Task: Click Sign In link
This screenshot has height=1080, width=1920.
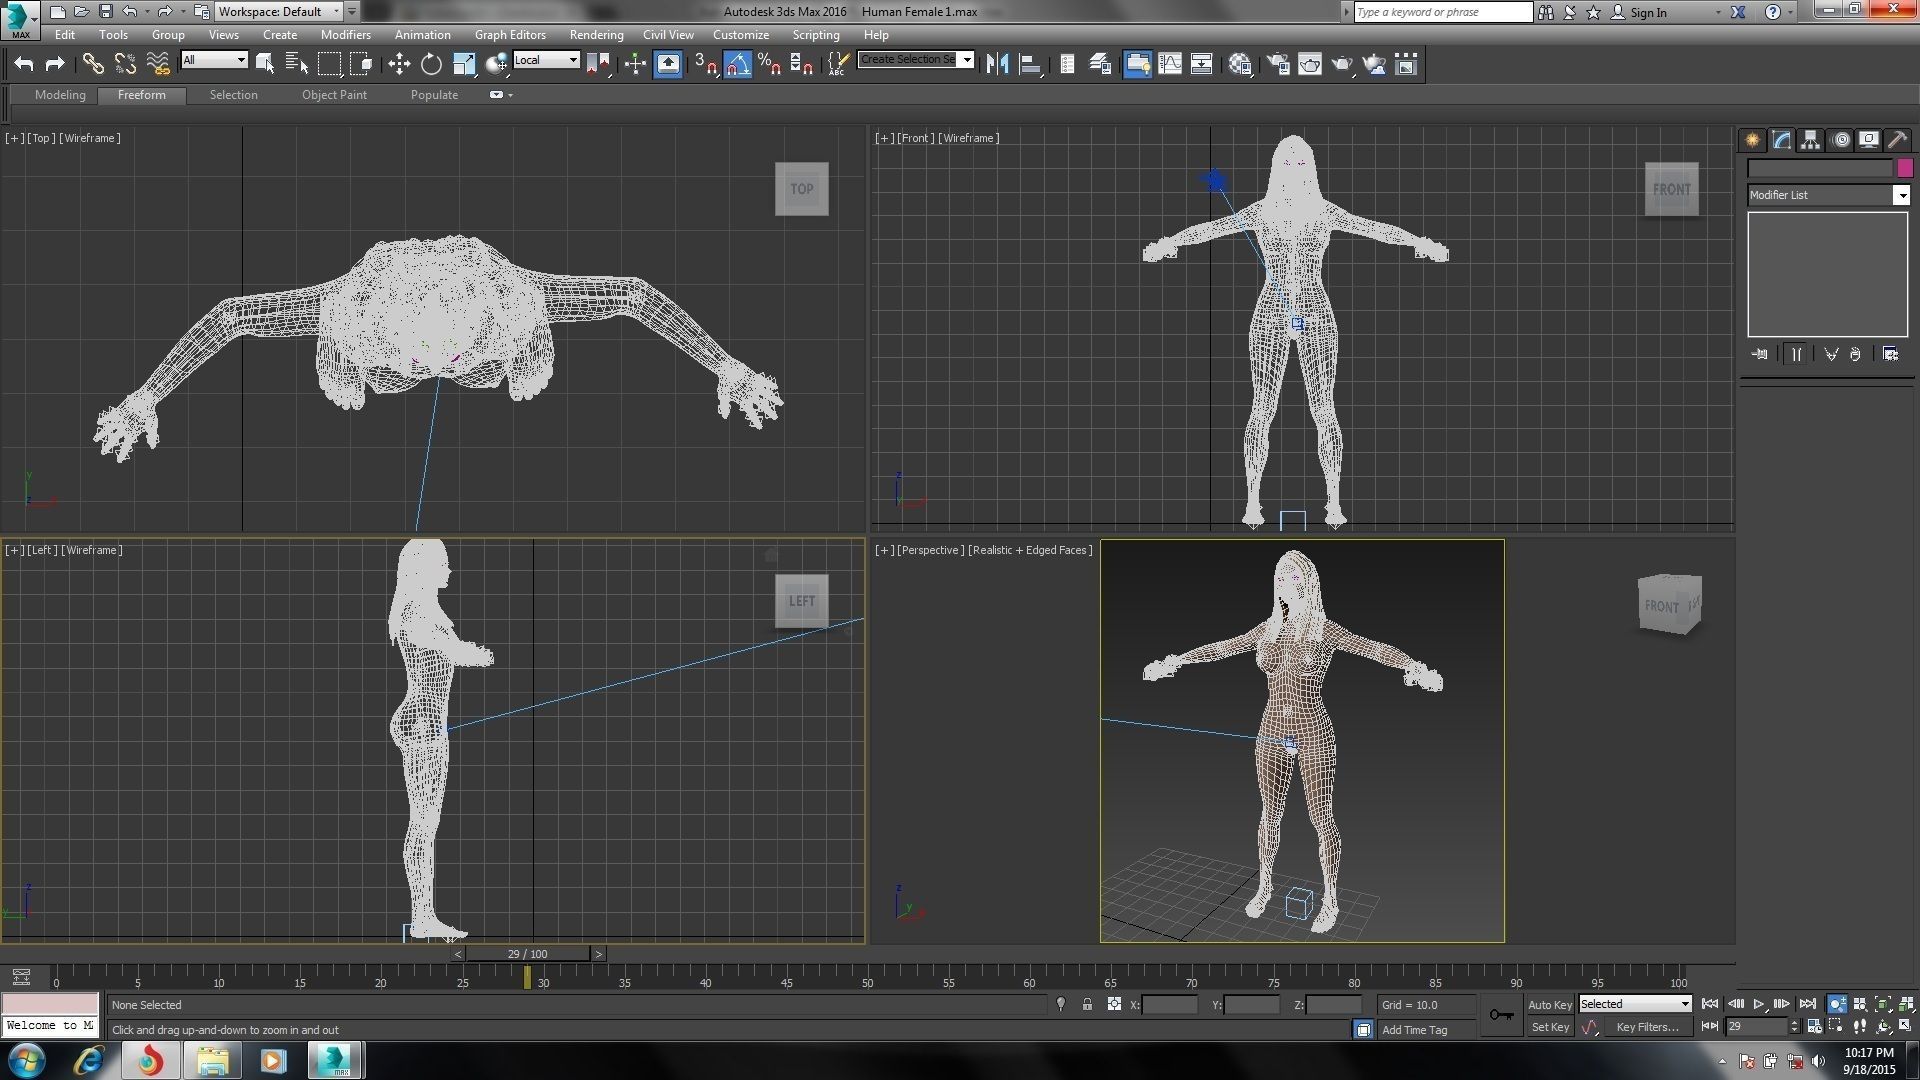Action: [x=1648, y=12]
